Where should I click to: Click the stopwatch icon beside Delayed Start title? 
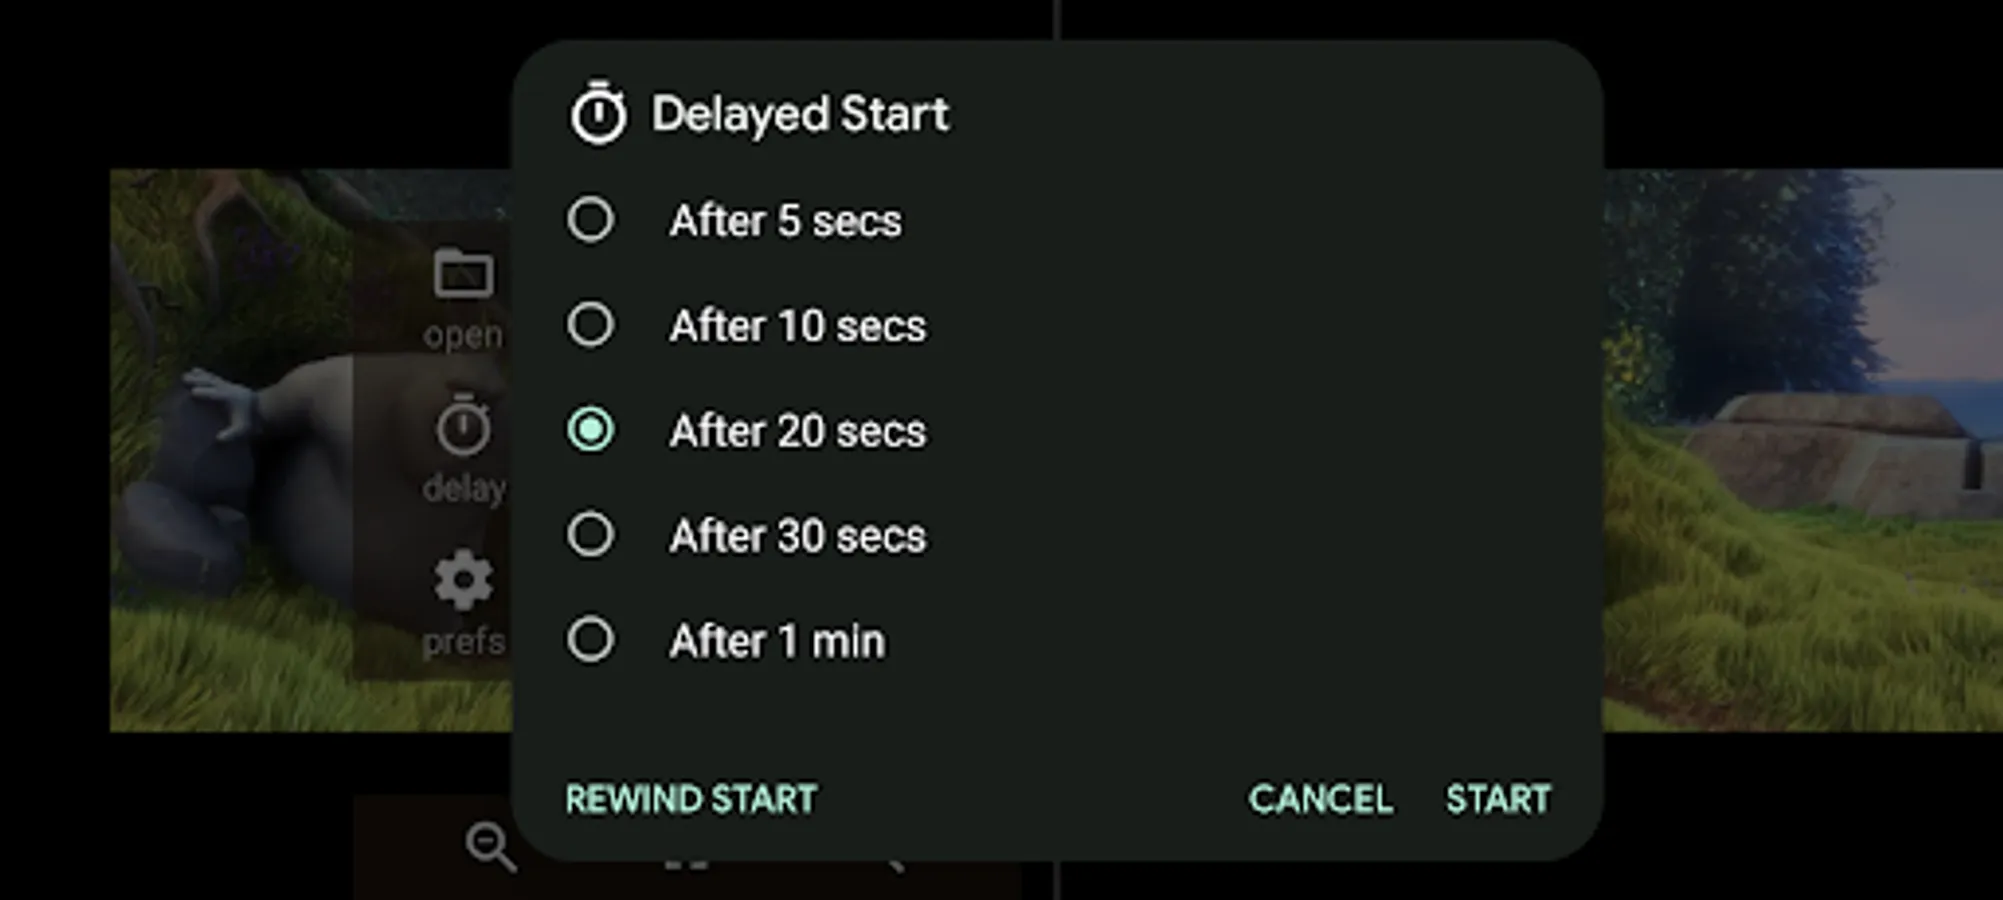pyautogui.click(x=598, y=112)
